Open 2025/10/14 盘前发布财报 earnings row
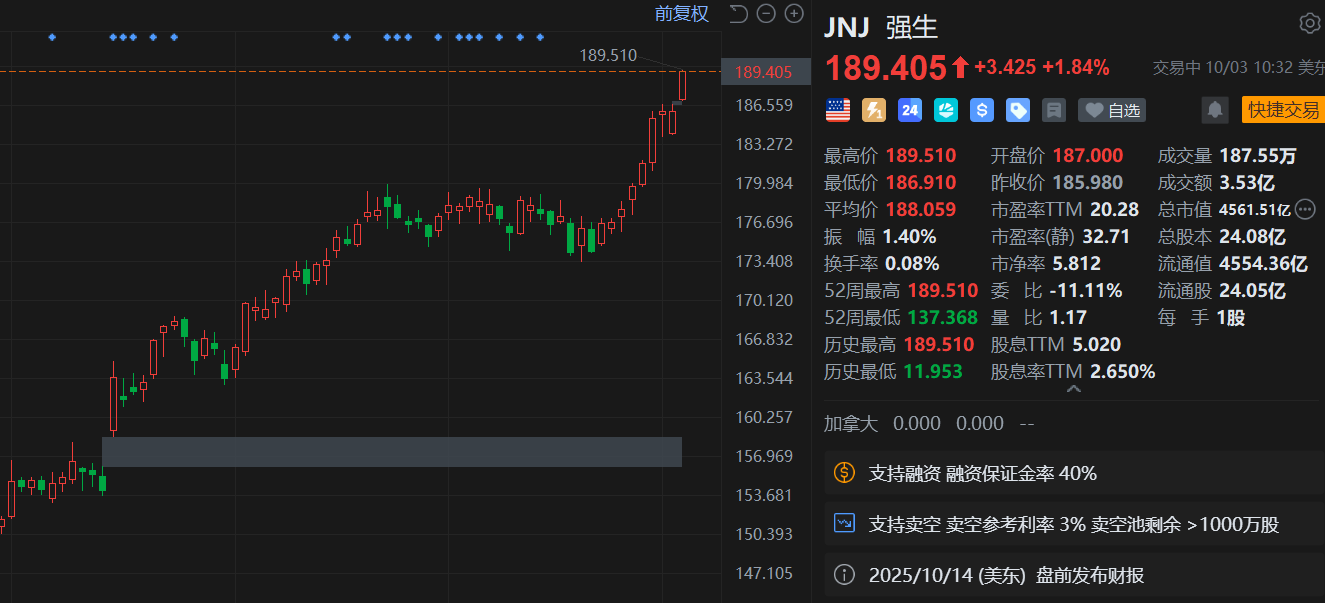1325x603 pixels. coord(1074,575)
